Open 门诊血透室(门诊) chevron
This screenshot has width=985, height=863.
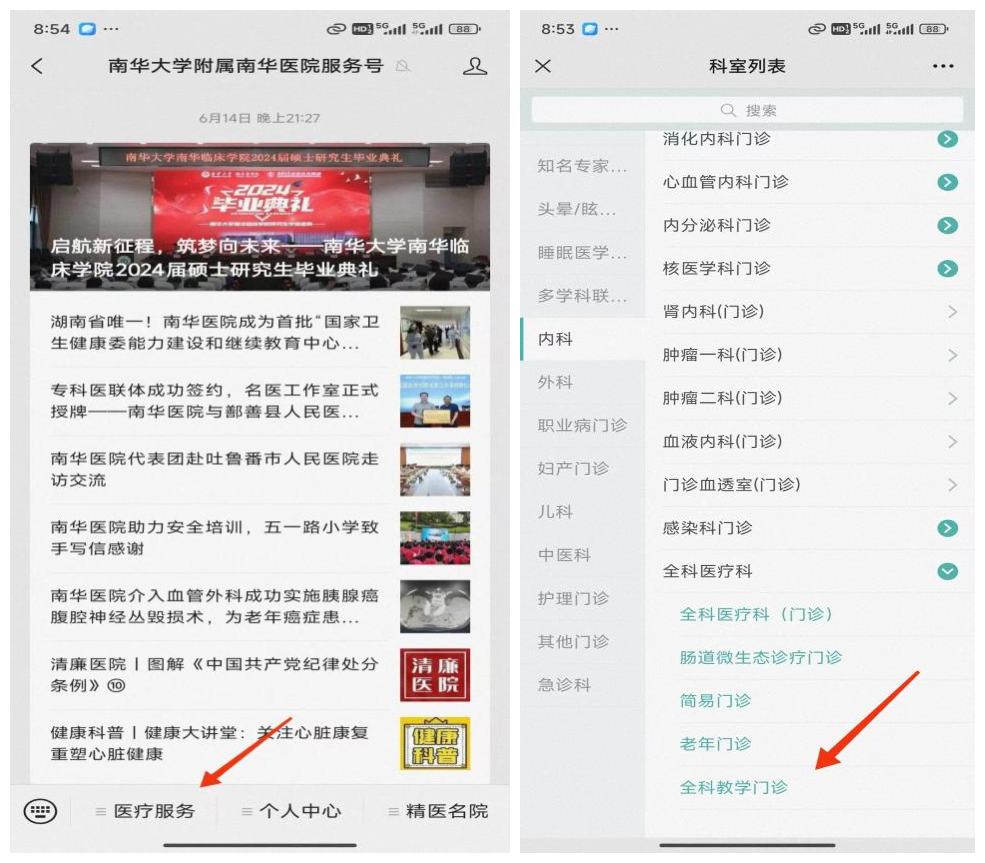point(952,485)
